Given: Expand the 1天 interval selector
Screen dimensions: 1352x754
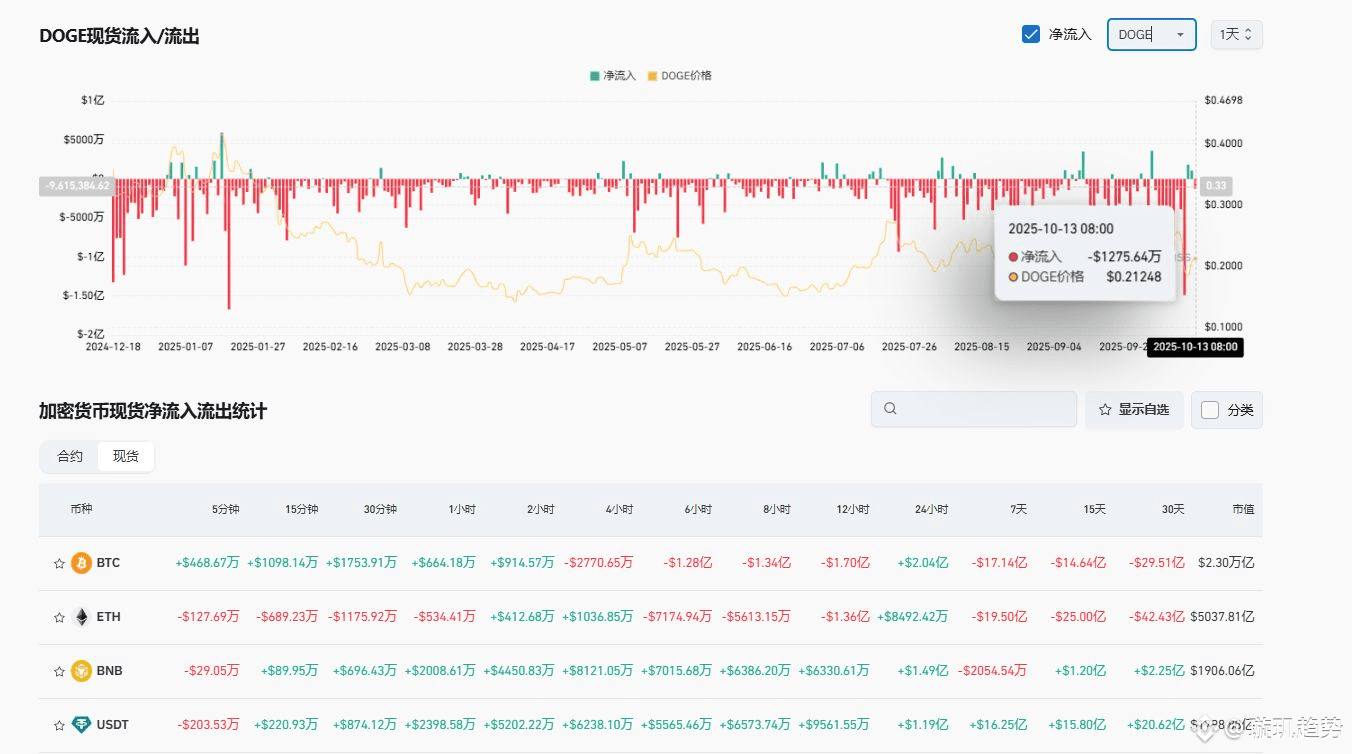Looking at the screenshot, I should (1236, 34).
